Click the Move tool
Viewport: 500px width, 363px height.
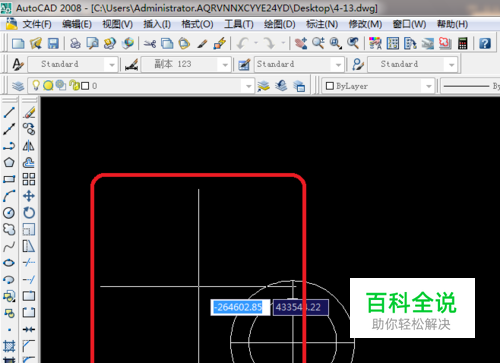tap(29, 196)
